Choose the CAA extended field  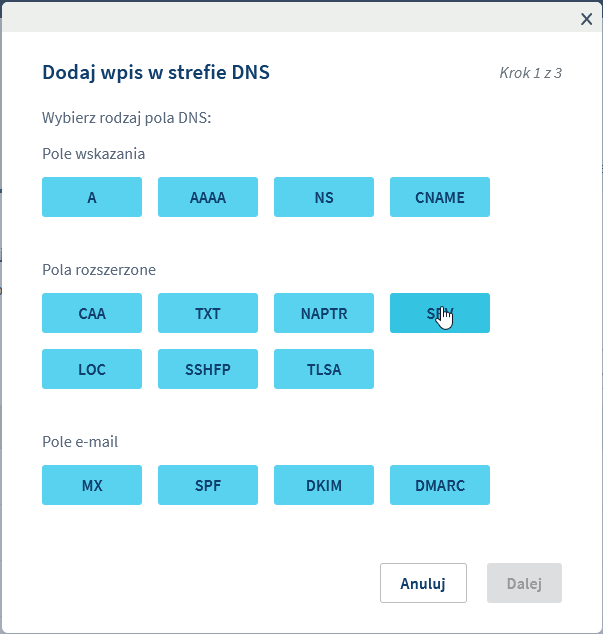[x=92, y=313]
